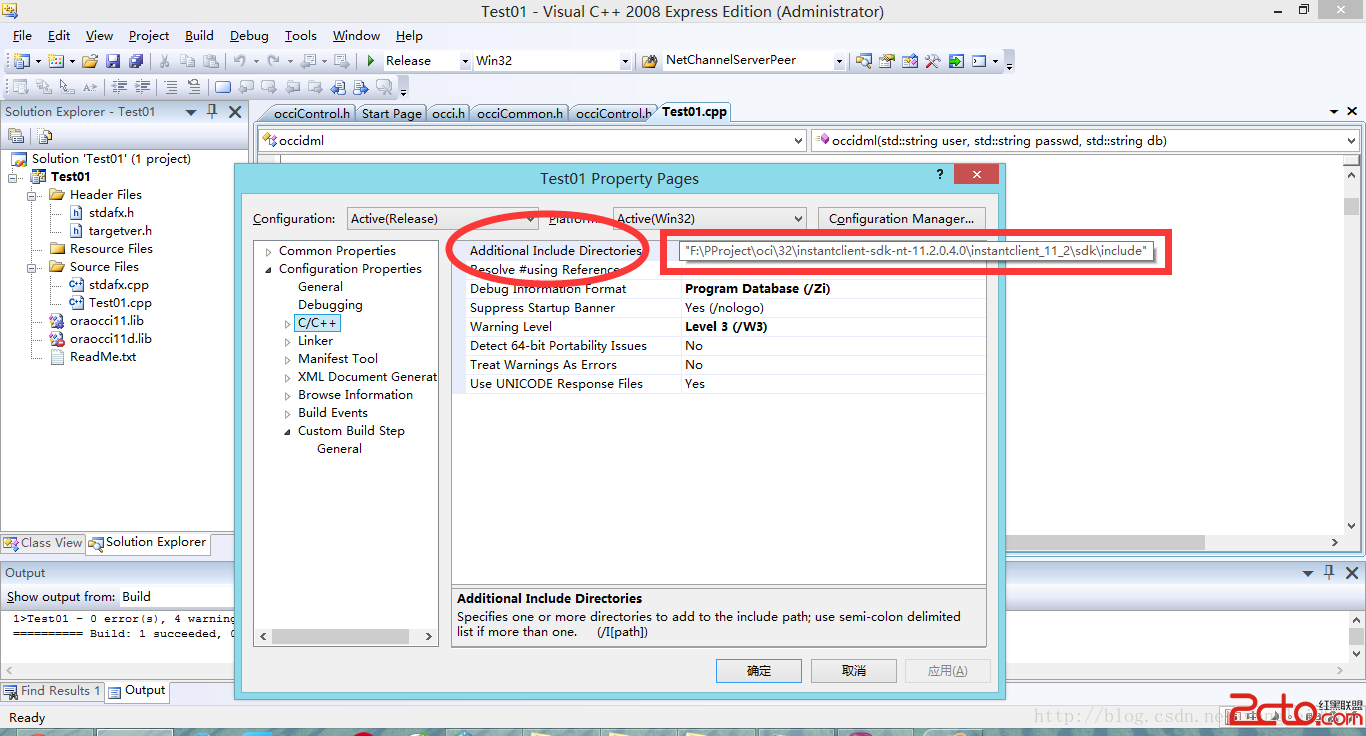The height and width of the screenshot is (736, 1366).
Task: Open the NetChannelServerPeer find dropdown
Action: click(839, 61)
